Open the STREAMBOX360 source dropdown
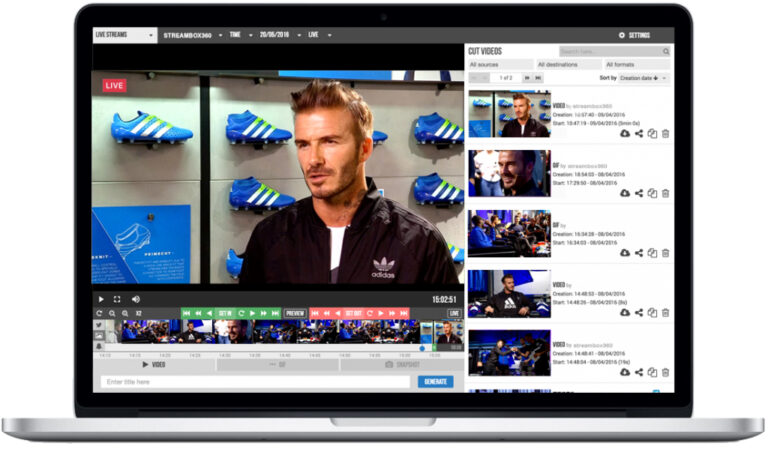This screenshot has height=452, width=768. [193, 35]
